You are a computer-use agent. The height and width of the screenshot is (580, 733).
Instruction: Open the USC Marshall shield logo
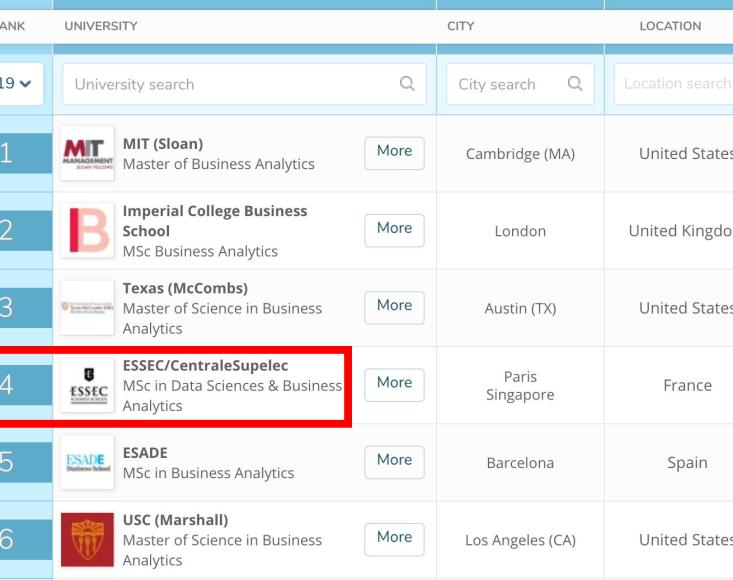[x=87, y=539]
